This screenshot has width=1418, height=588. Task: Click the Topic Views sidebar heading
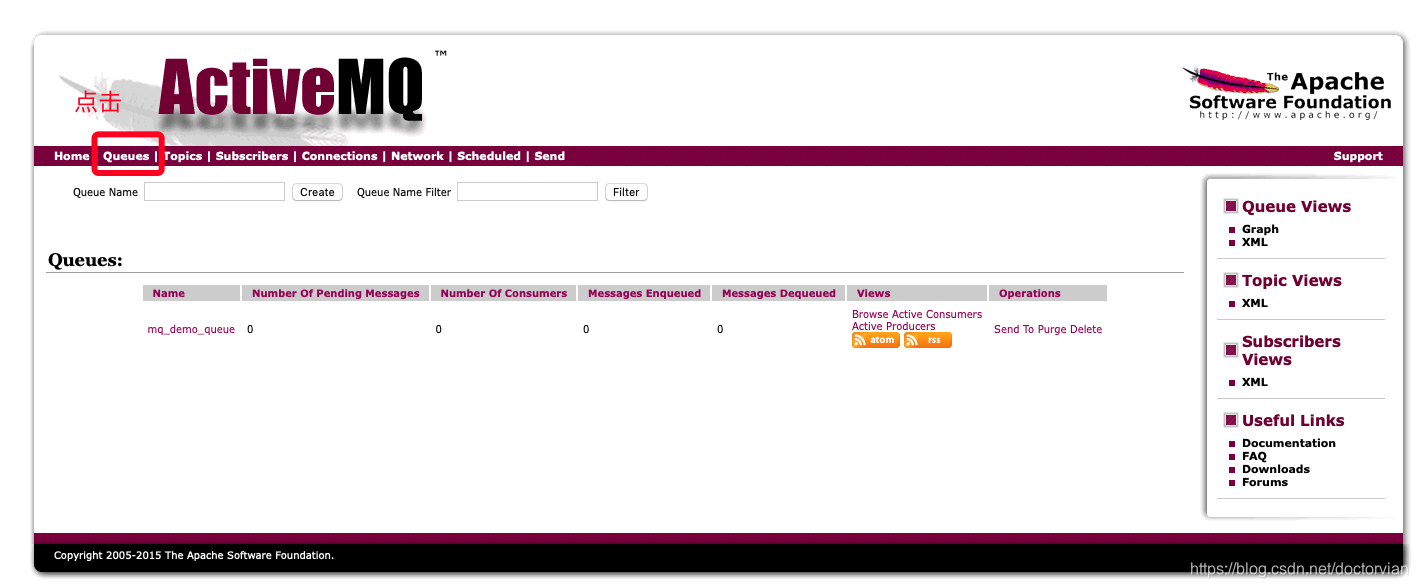tap(1292, 281)
